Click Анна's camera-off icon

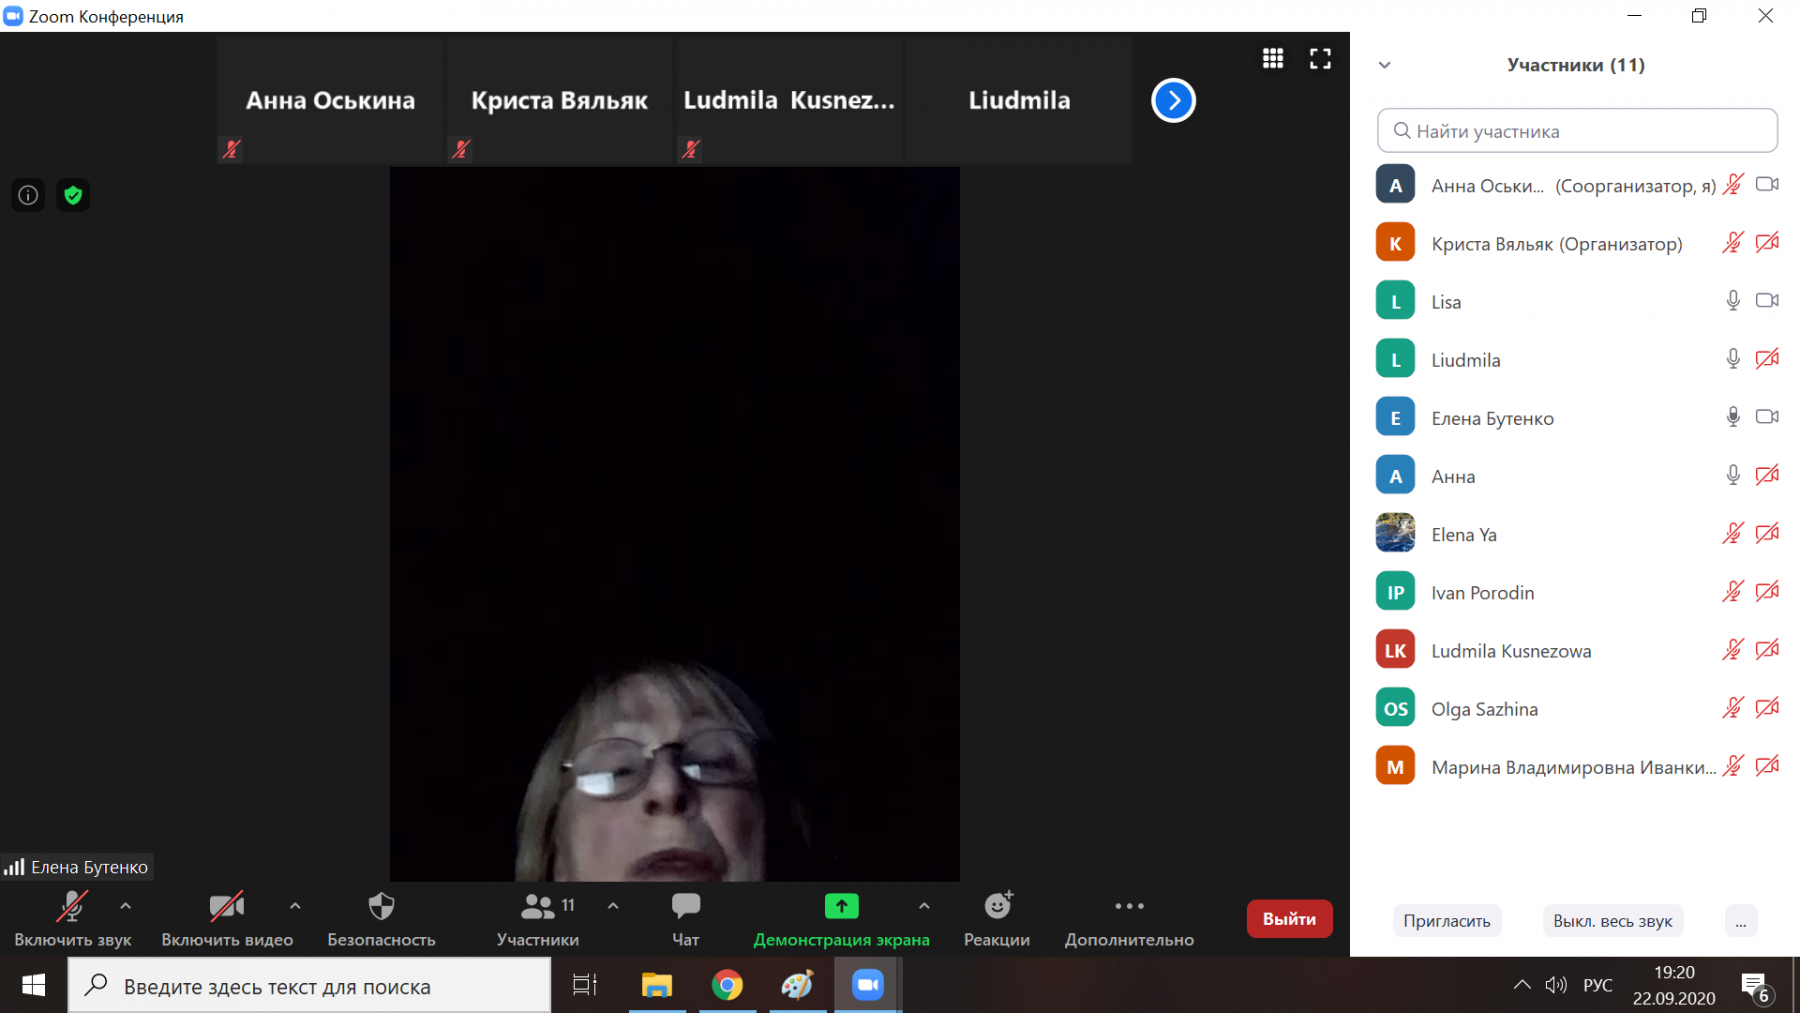(1767, 474)
